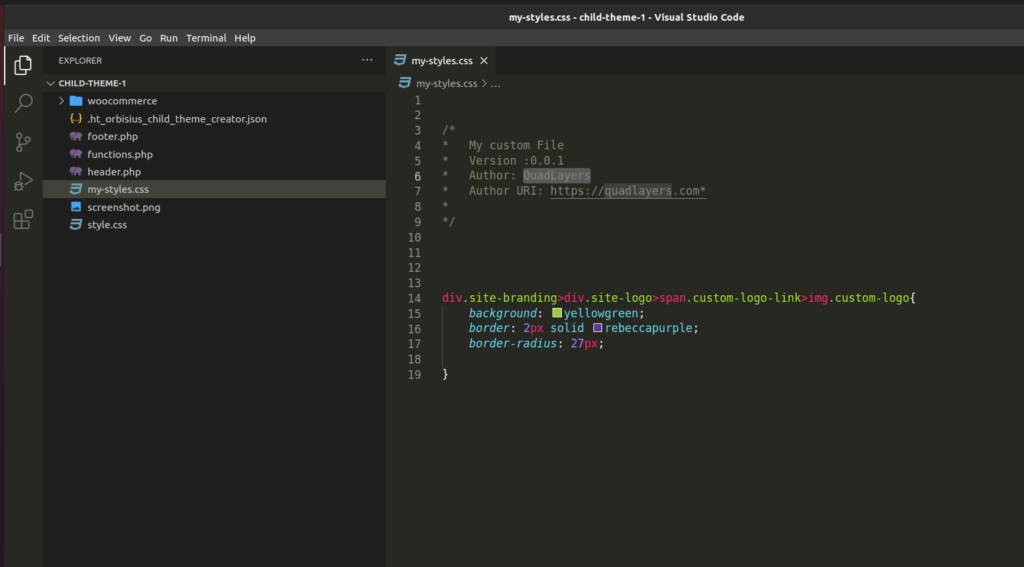Image resolution: width=1024 pixels, height=567 pixels.
Task: Click the PHP icon beside header.php
Action: [76, 172]
